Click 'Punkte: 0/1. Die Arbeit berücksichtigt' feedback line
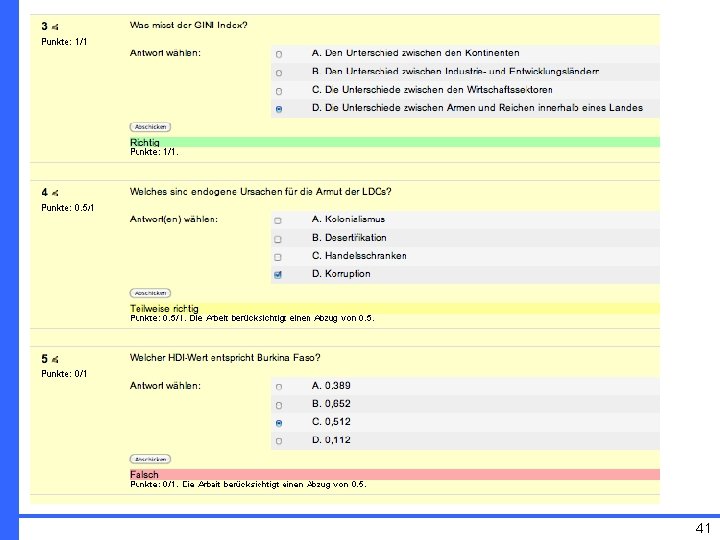The height and width of the screenshot is (540, 720). (248, 484)
